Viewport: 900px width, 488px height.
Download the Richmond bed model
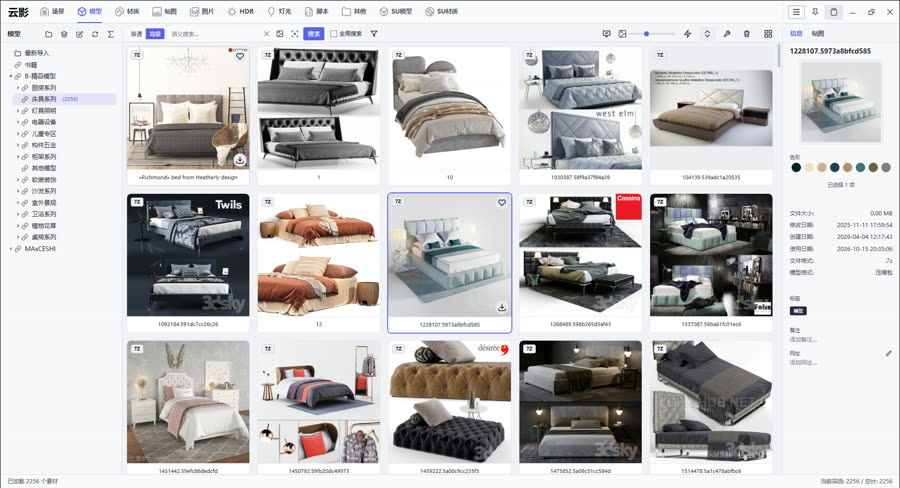click(x=240, y=160)
